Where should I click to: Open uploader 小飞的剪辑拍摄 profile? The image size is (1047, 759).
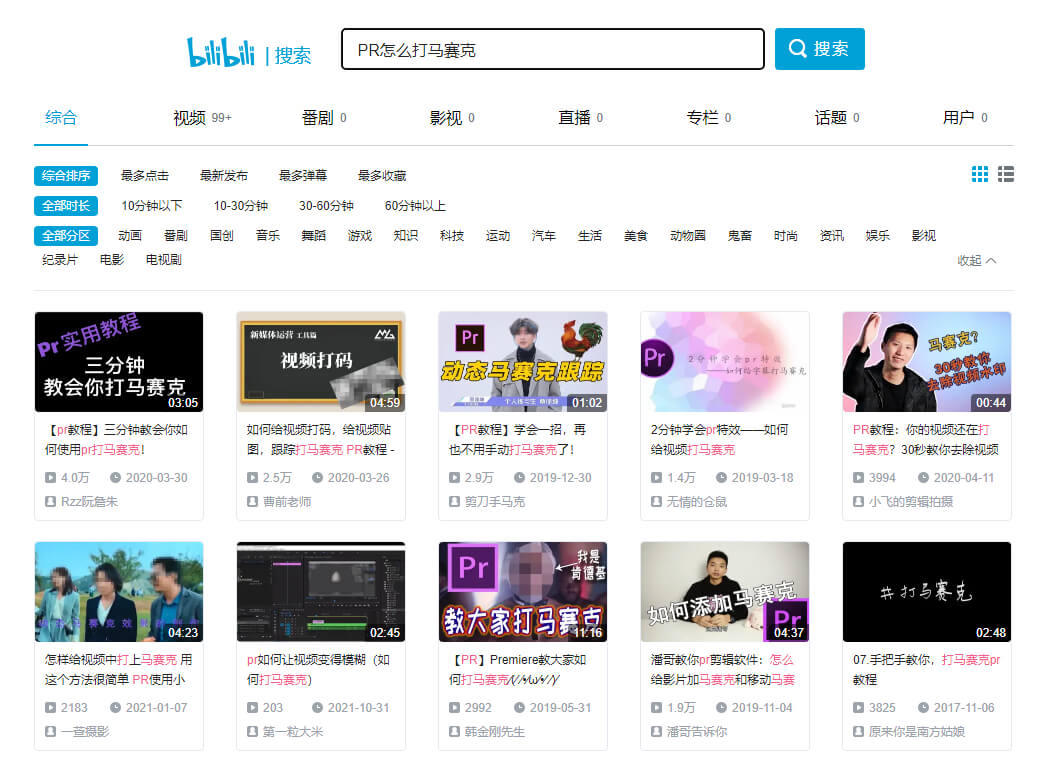pos(911,501)
